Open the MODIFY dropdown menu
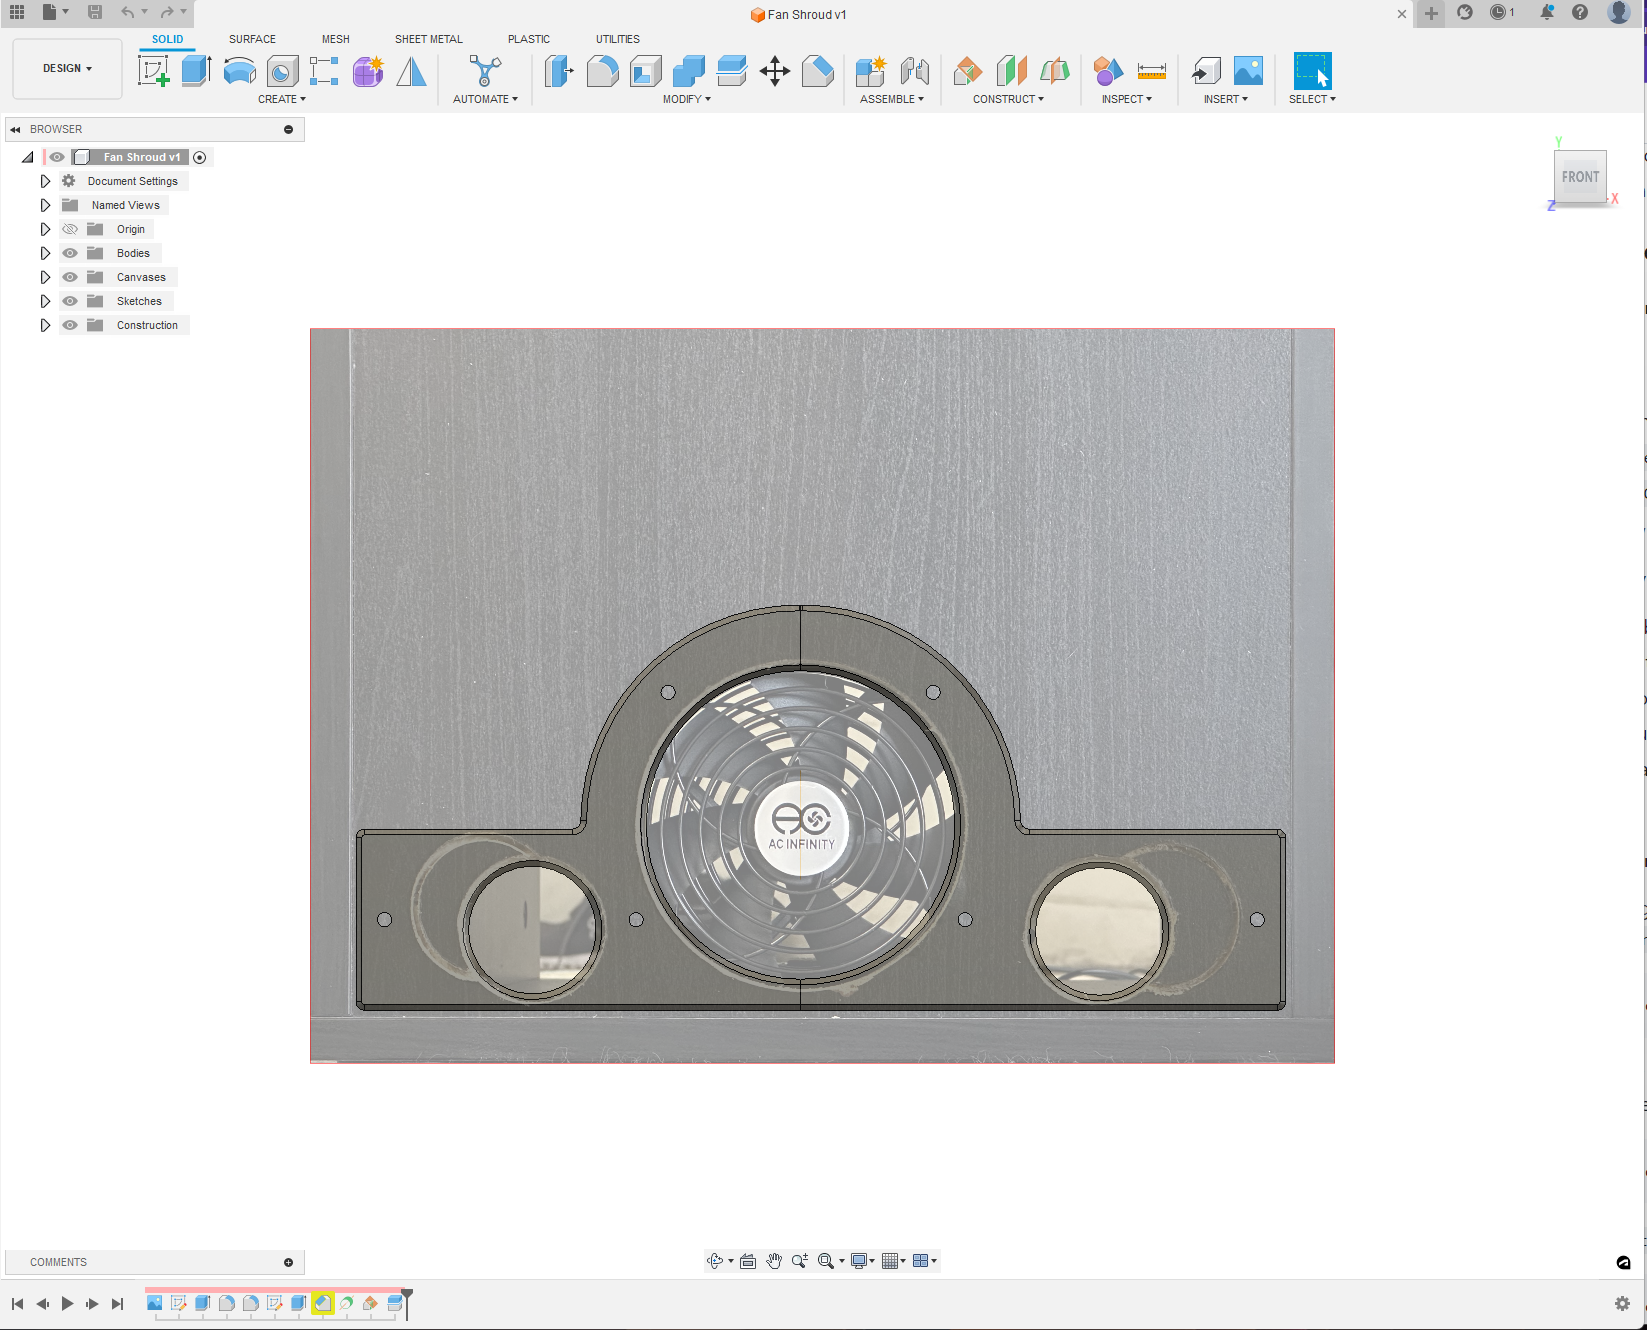 [686, 99]
